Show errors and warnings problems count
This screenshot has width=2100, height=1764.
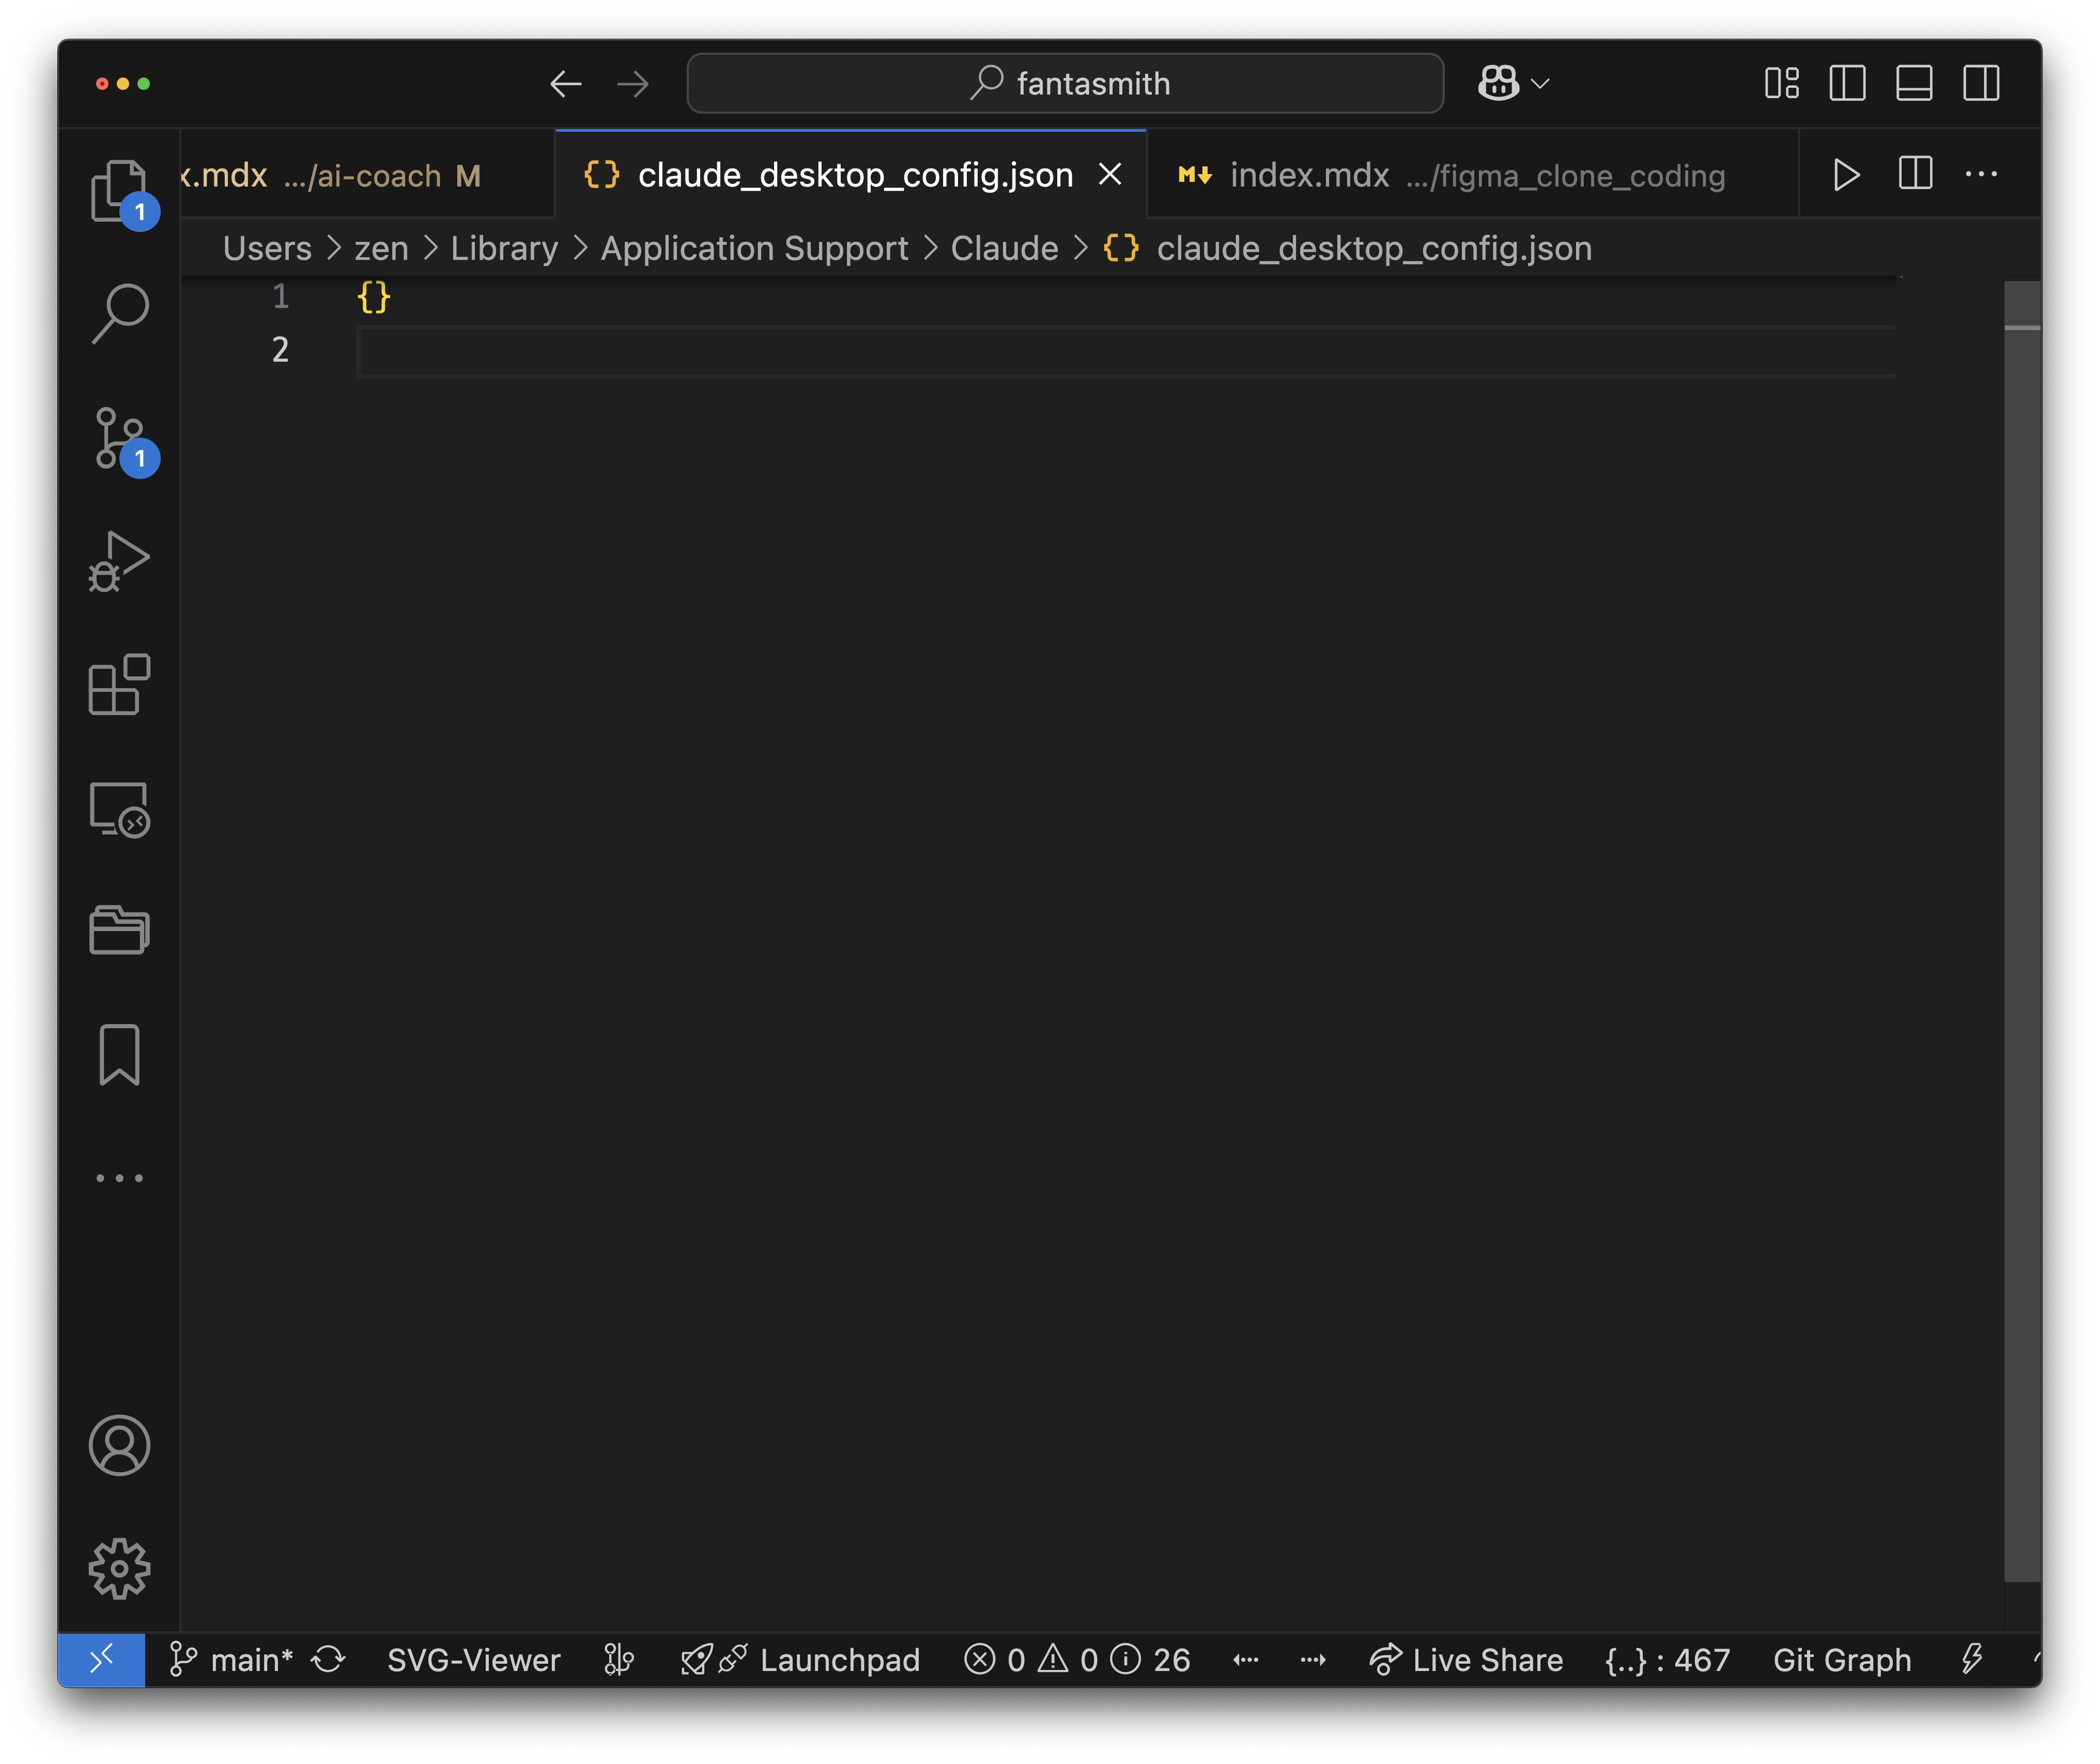tap(1077, 1660)
